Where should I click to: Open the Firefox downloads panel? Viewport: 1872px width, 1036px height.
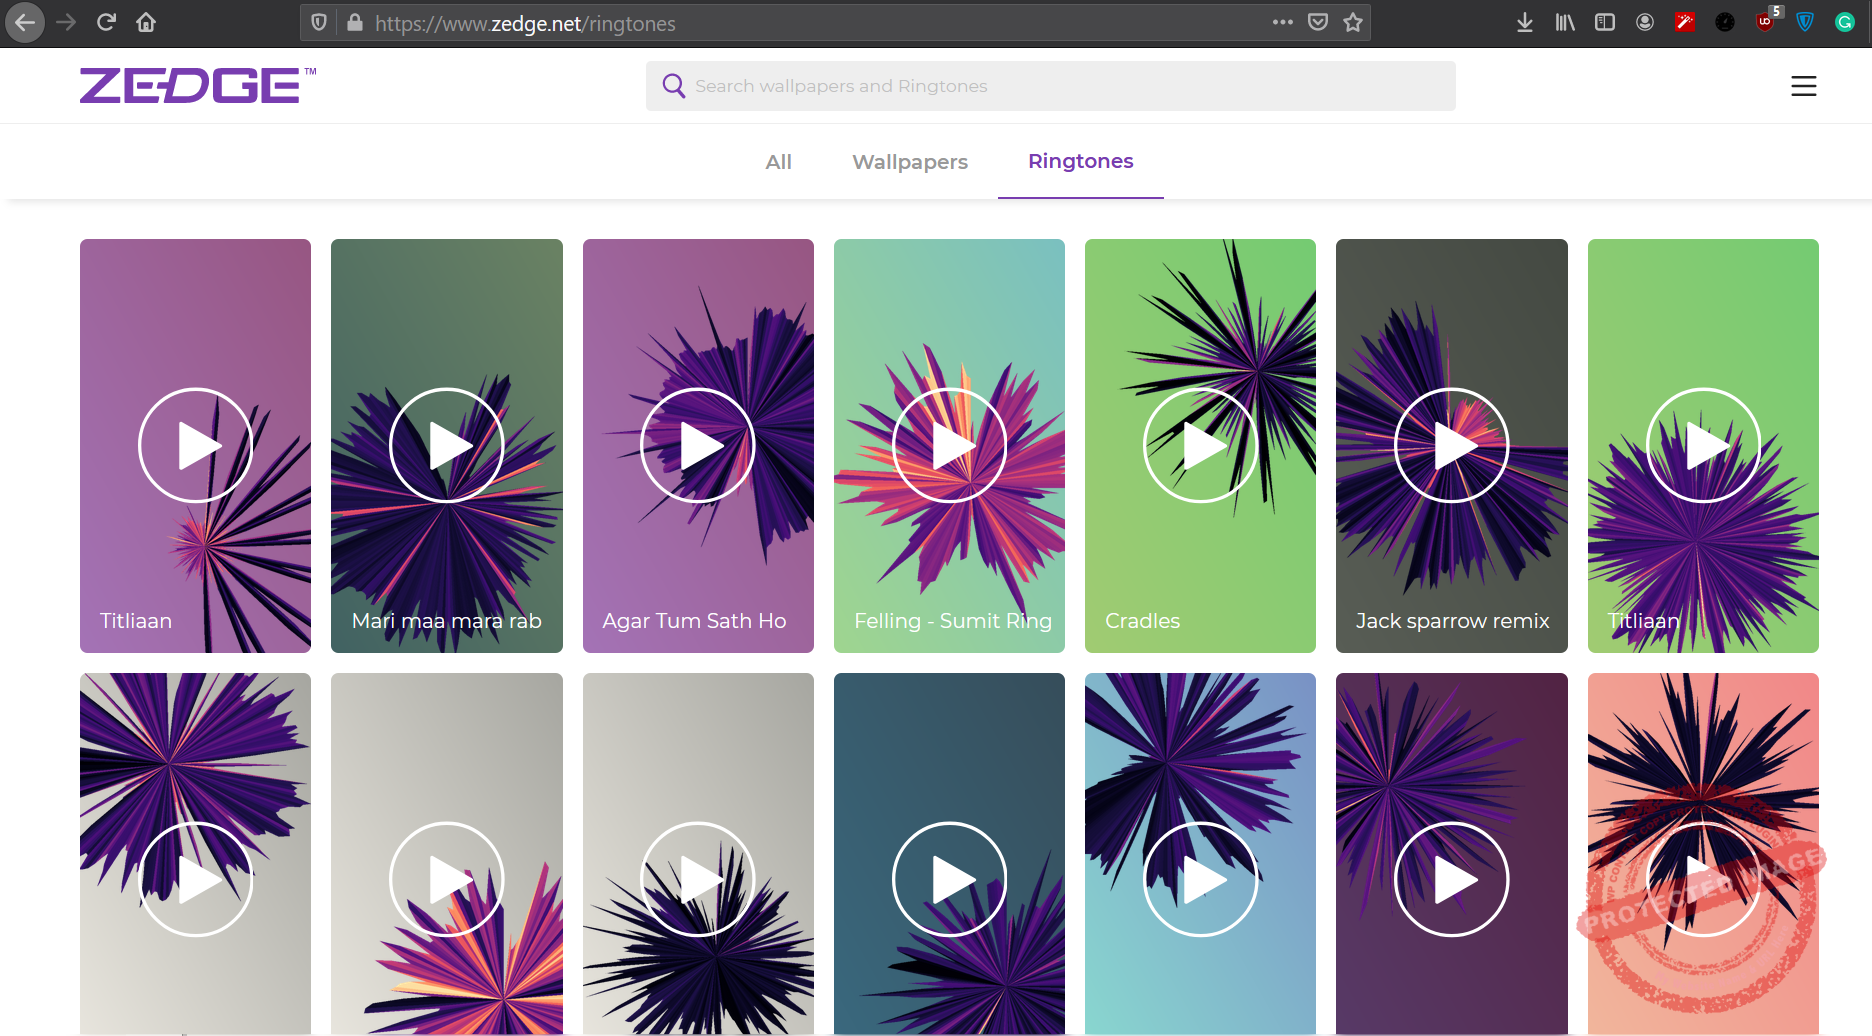tap(1525, 21)
